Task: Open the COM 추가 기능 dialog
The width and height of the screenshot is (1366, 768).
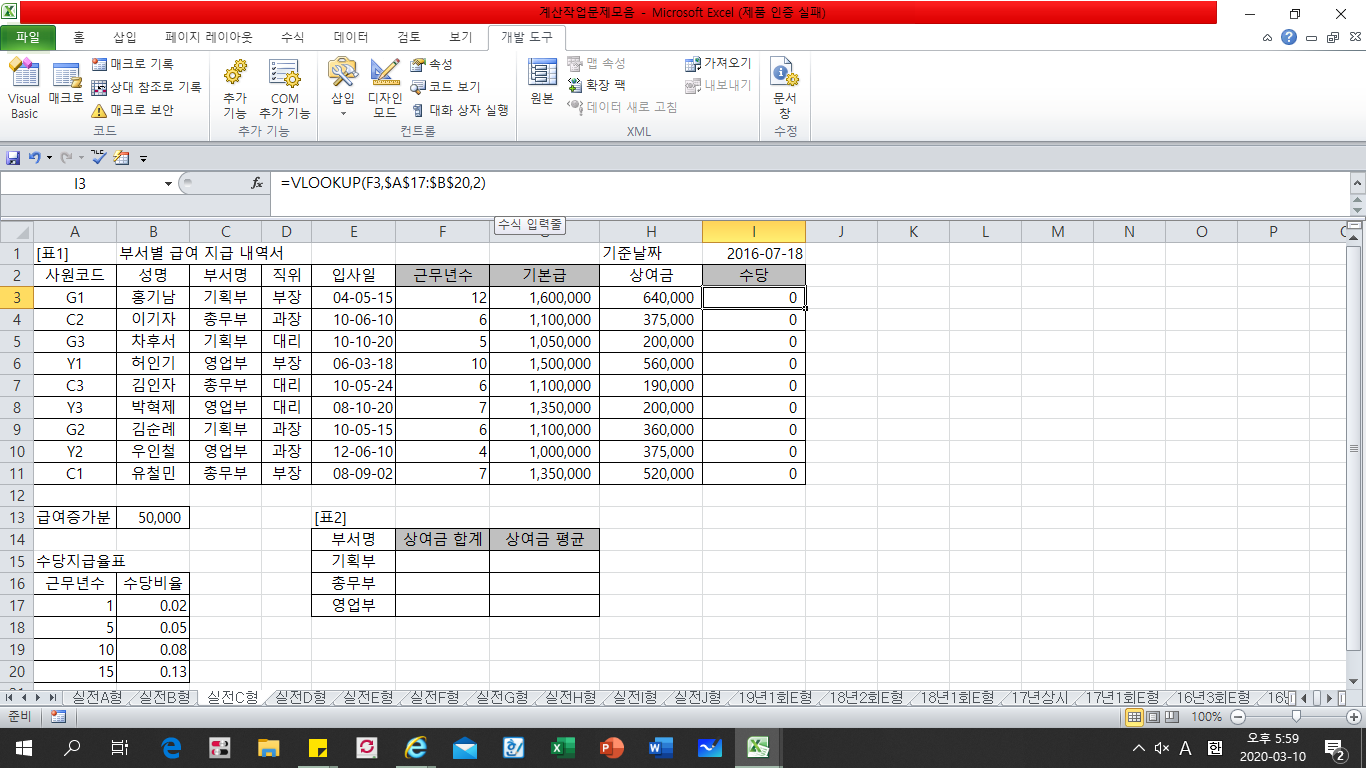Action: pyautogui.click(x=284, y=87)
